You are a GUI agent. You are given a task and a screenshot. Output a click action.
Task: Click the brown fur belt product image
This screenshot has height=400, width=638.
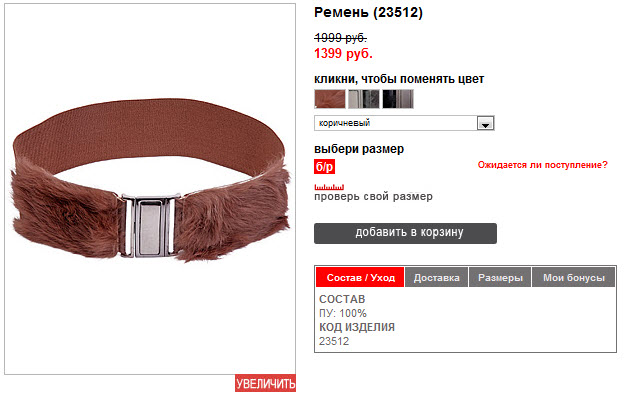coord(150,179)
